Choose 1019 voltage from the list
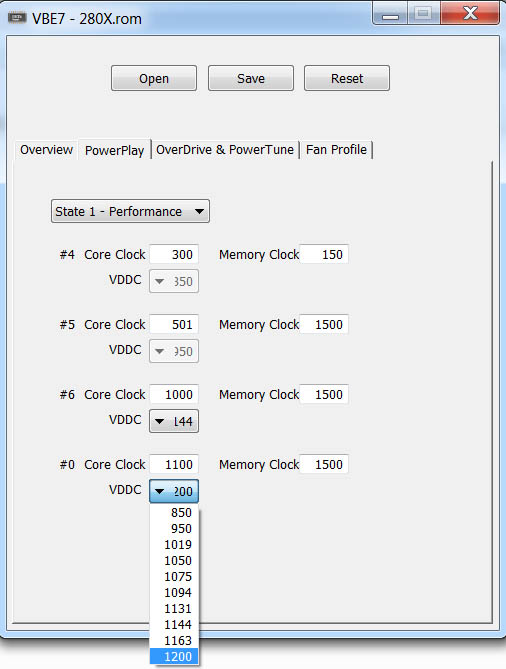 tap(174, 544)
